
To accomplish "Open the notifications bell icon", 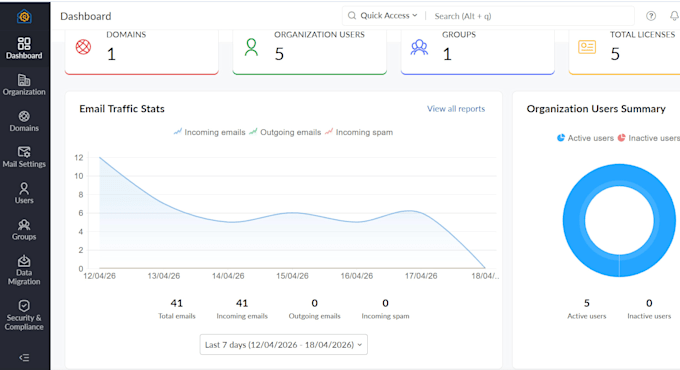I will [674, 16].
